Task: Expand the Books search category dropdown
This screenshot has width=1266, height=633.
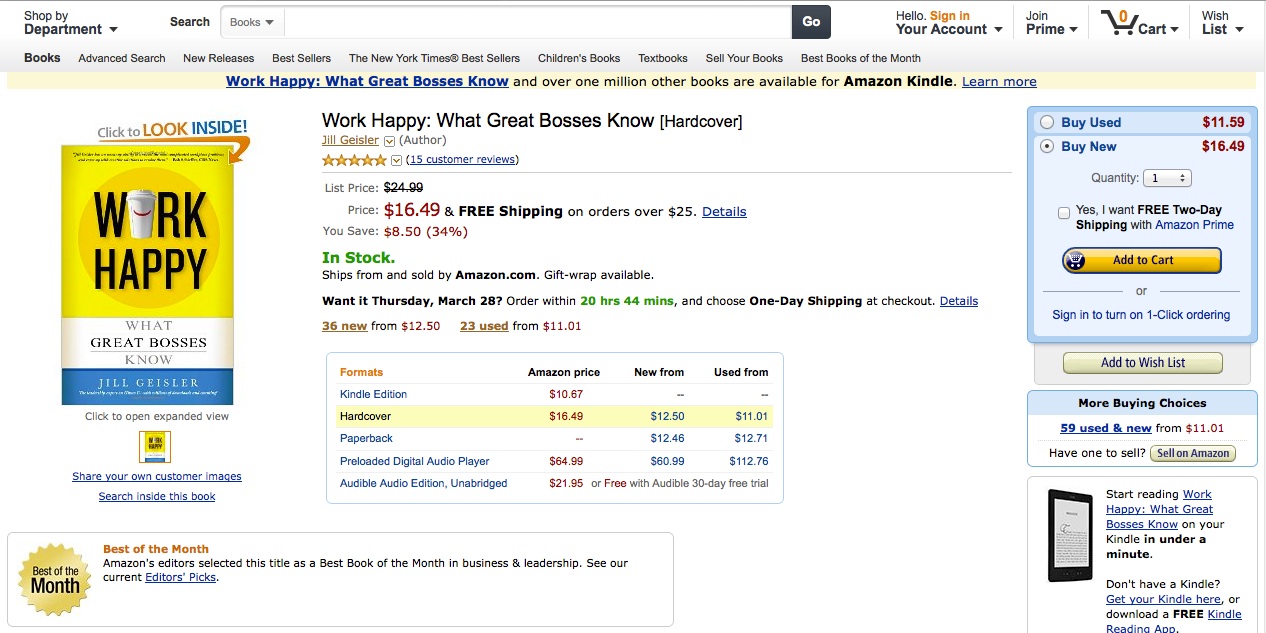Action: point(252,22)
